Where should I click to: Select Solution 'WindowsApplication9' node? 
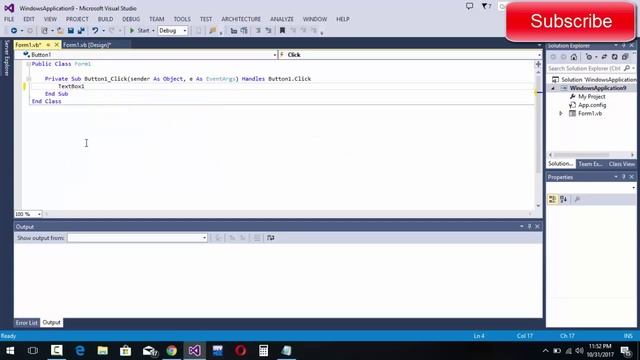pyautogui.click(x=598, y=80)
